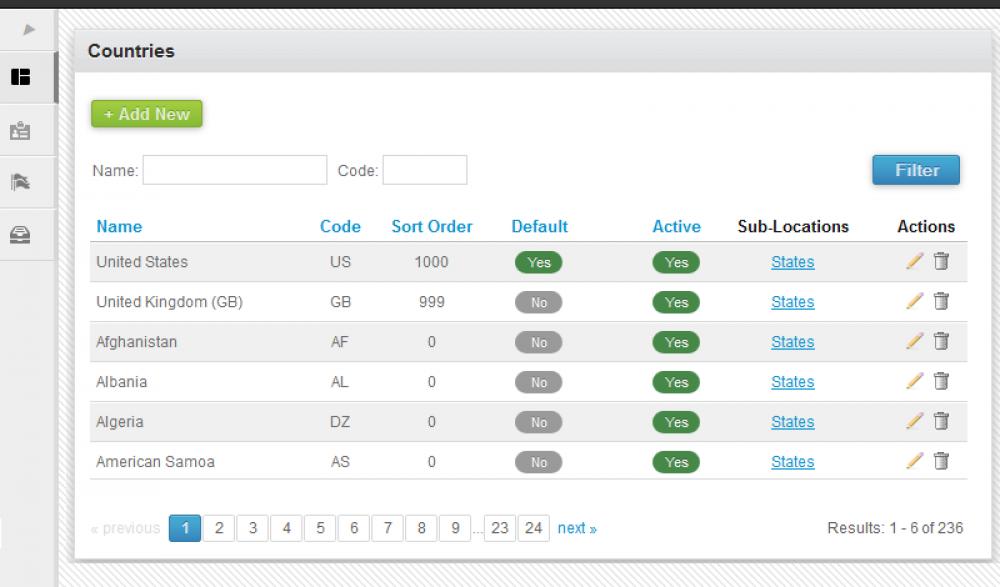1000x587 pixels.
Task: Expand the collapsed sidebar via the arrow
Action: tap(29, 30)
